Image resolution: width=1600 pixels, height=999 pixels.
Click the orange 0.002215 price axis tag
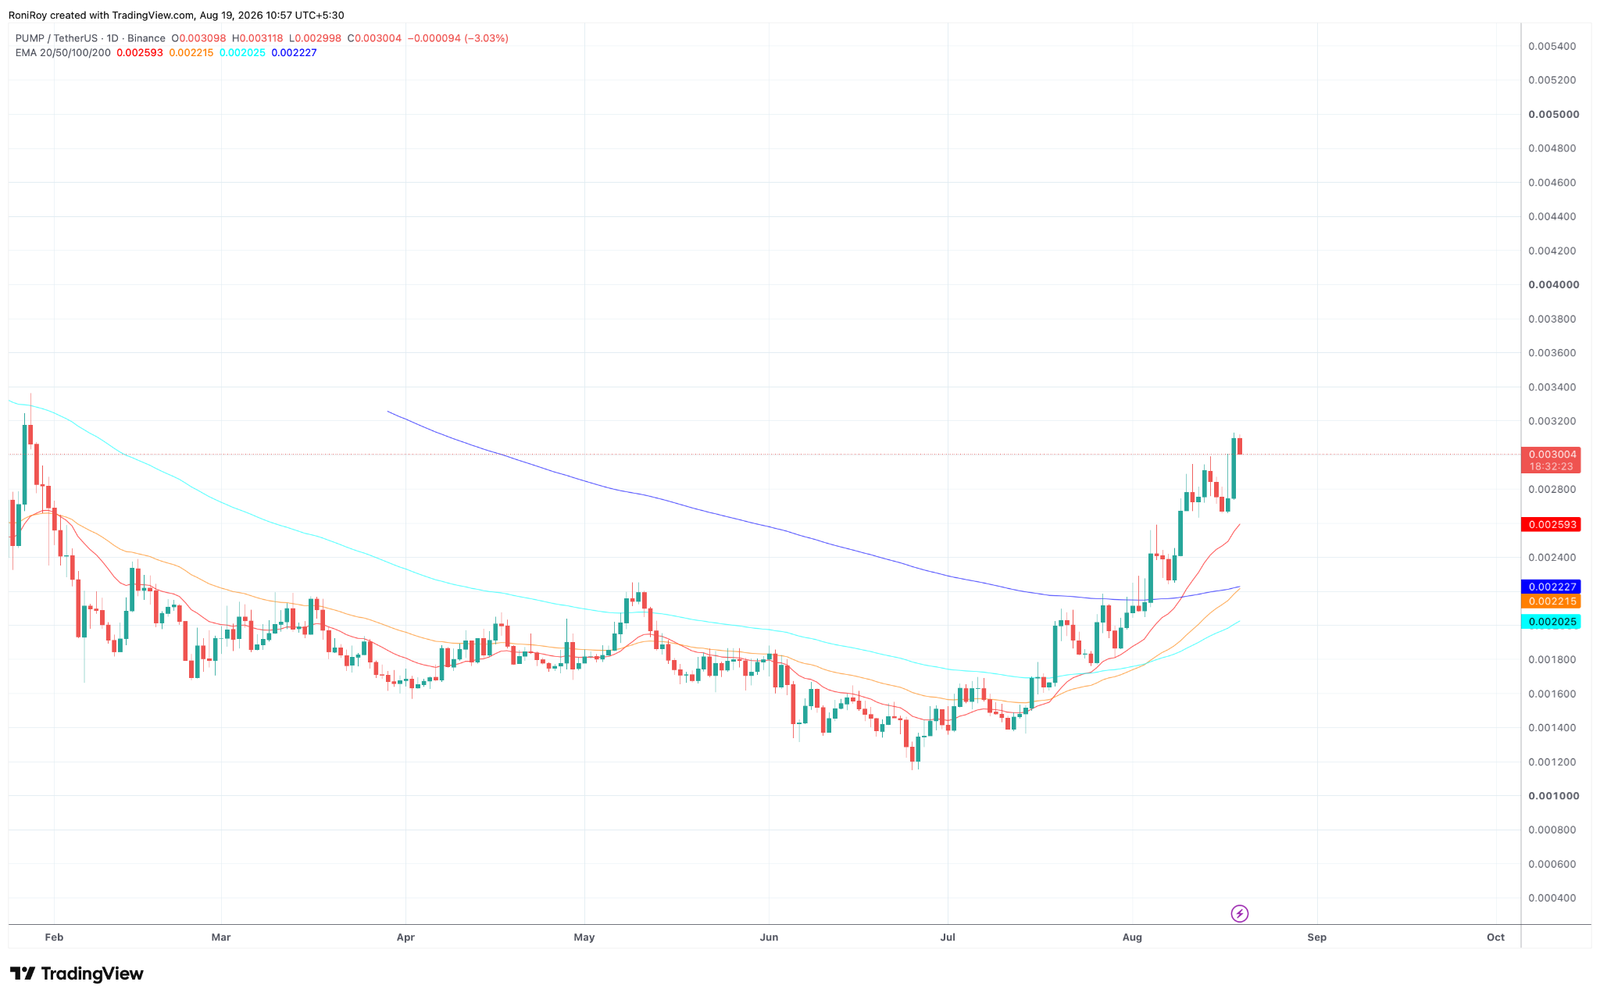point(1551,601)
